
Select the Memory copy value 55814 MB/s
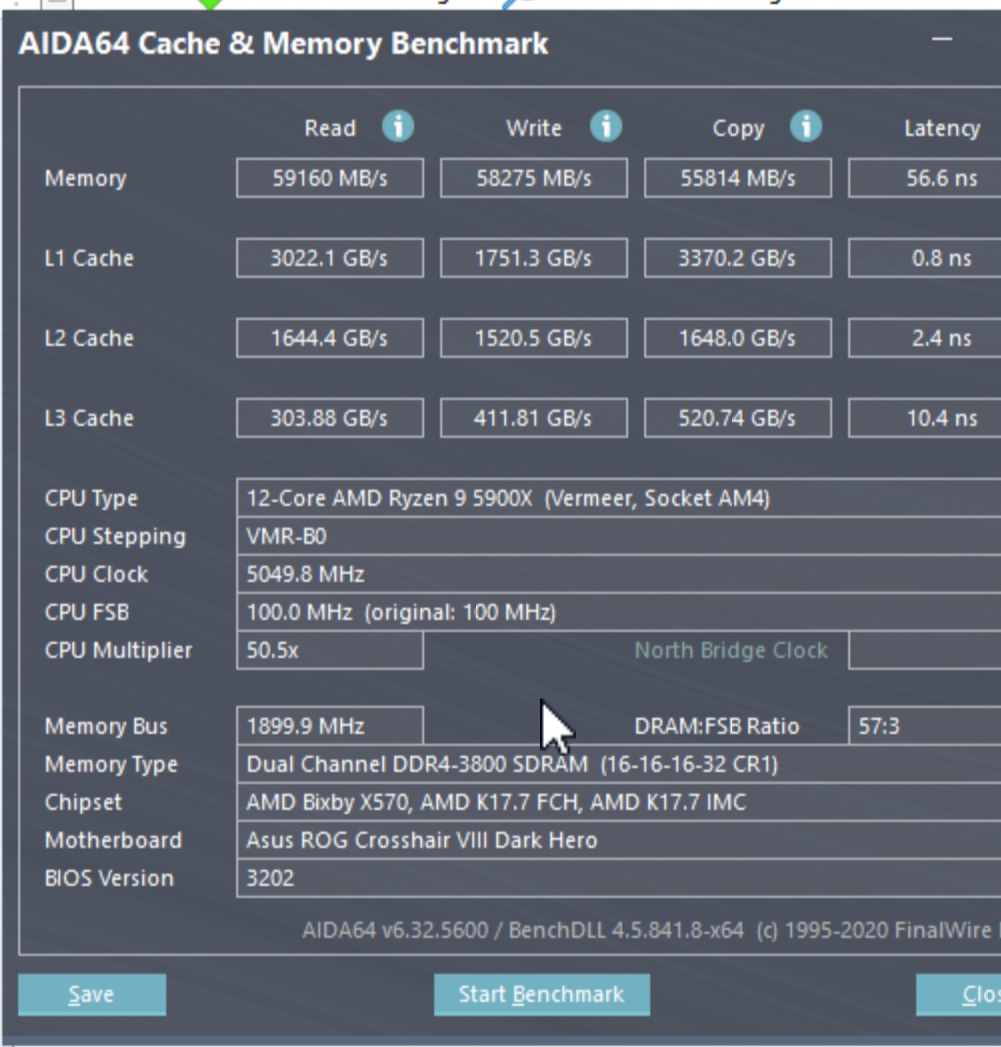tap(738, 178)
